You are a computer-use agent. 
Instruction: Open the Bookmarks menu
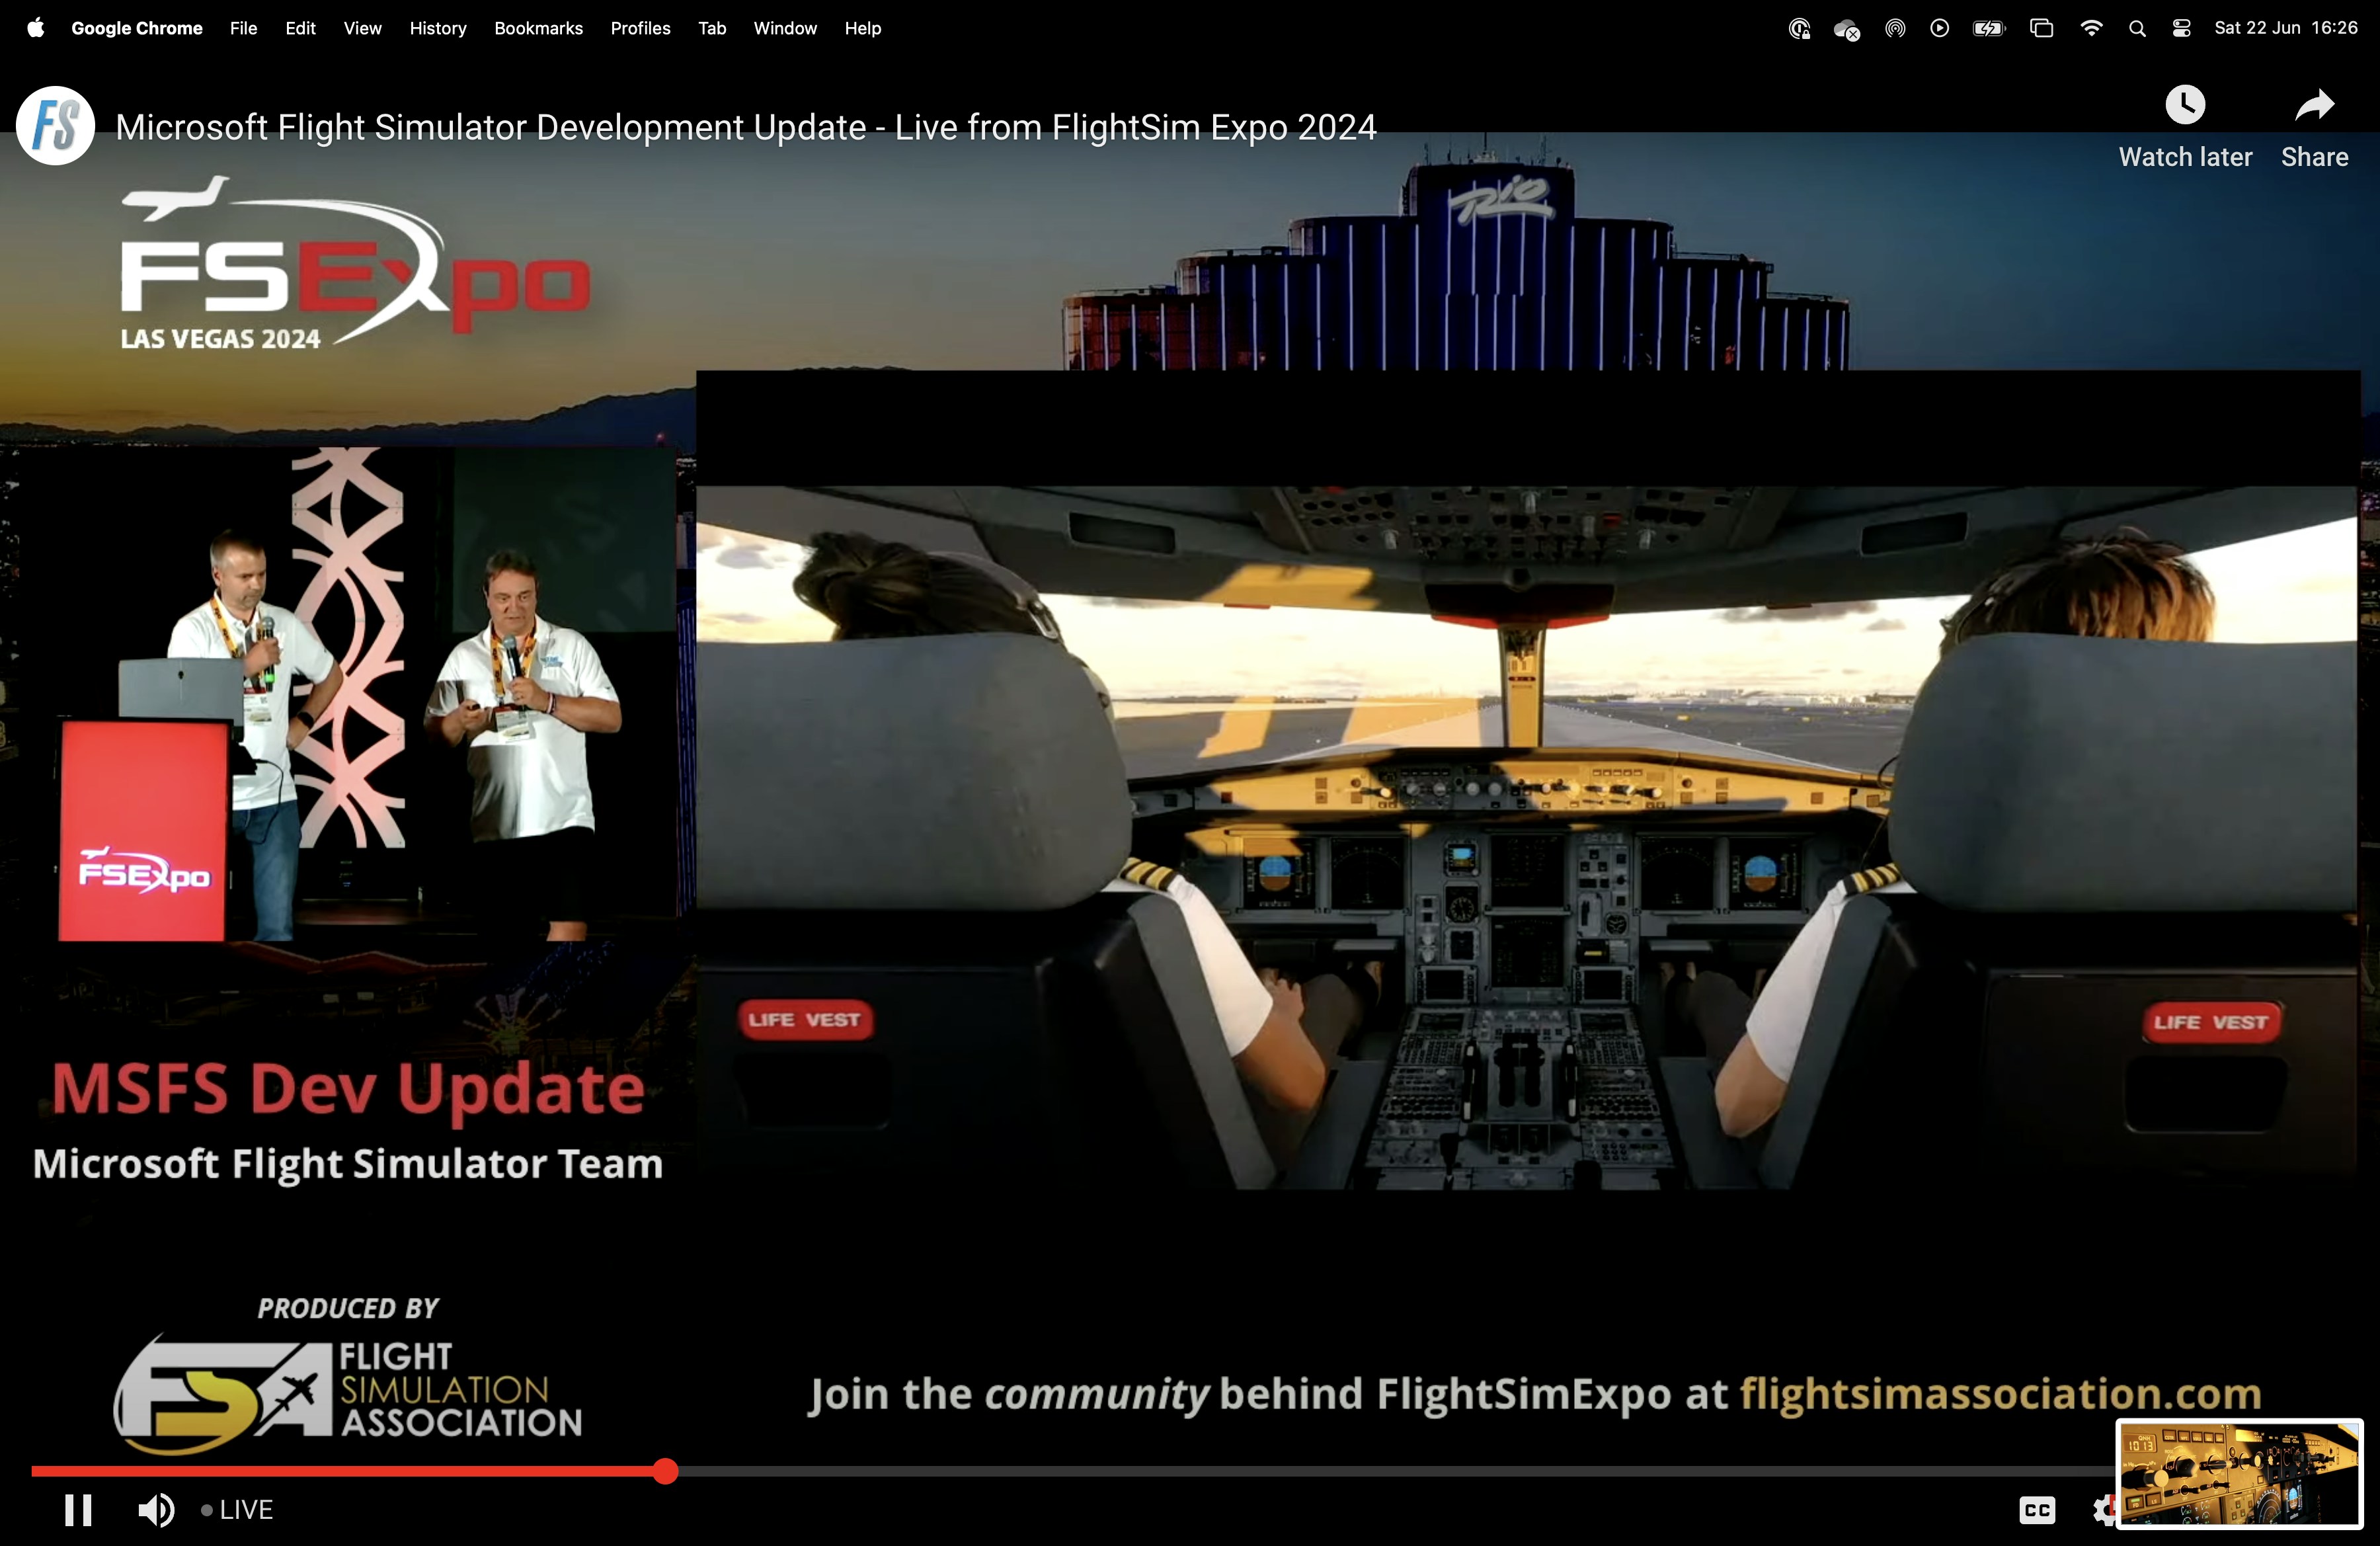[538, 28]
